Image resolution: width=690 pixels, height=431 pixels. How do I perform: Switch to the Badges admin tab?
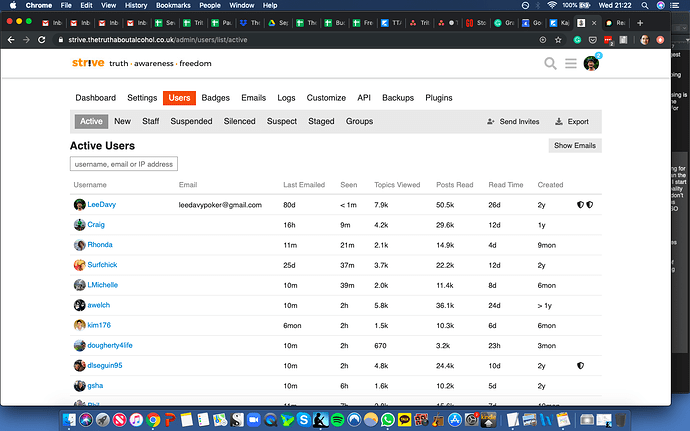pyautogui.click(x=216, y=98)
